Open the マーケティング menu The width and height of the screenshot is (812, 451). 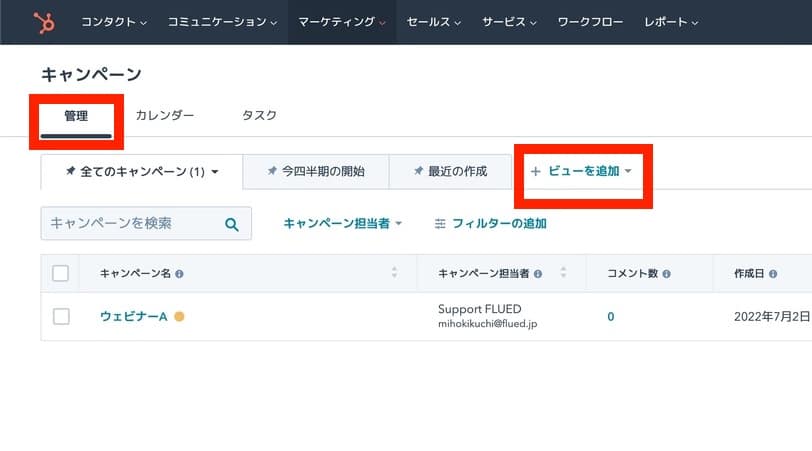click(342, 22)
